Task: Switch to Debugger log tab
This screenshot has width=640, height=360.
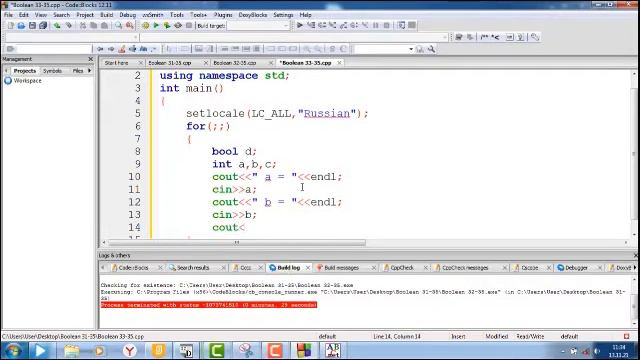Action: (576, 268)
